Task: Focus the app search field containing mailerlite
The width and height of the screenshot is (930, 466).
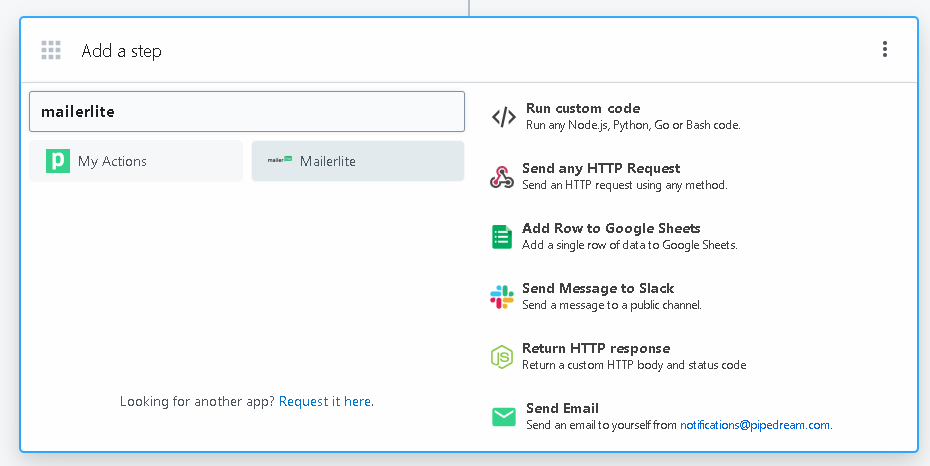Action: [x=247, y=111]
